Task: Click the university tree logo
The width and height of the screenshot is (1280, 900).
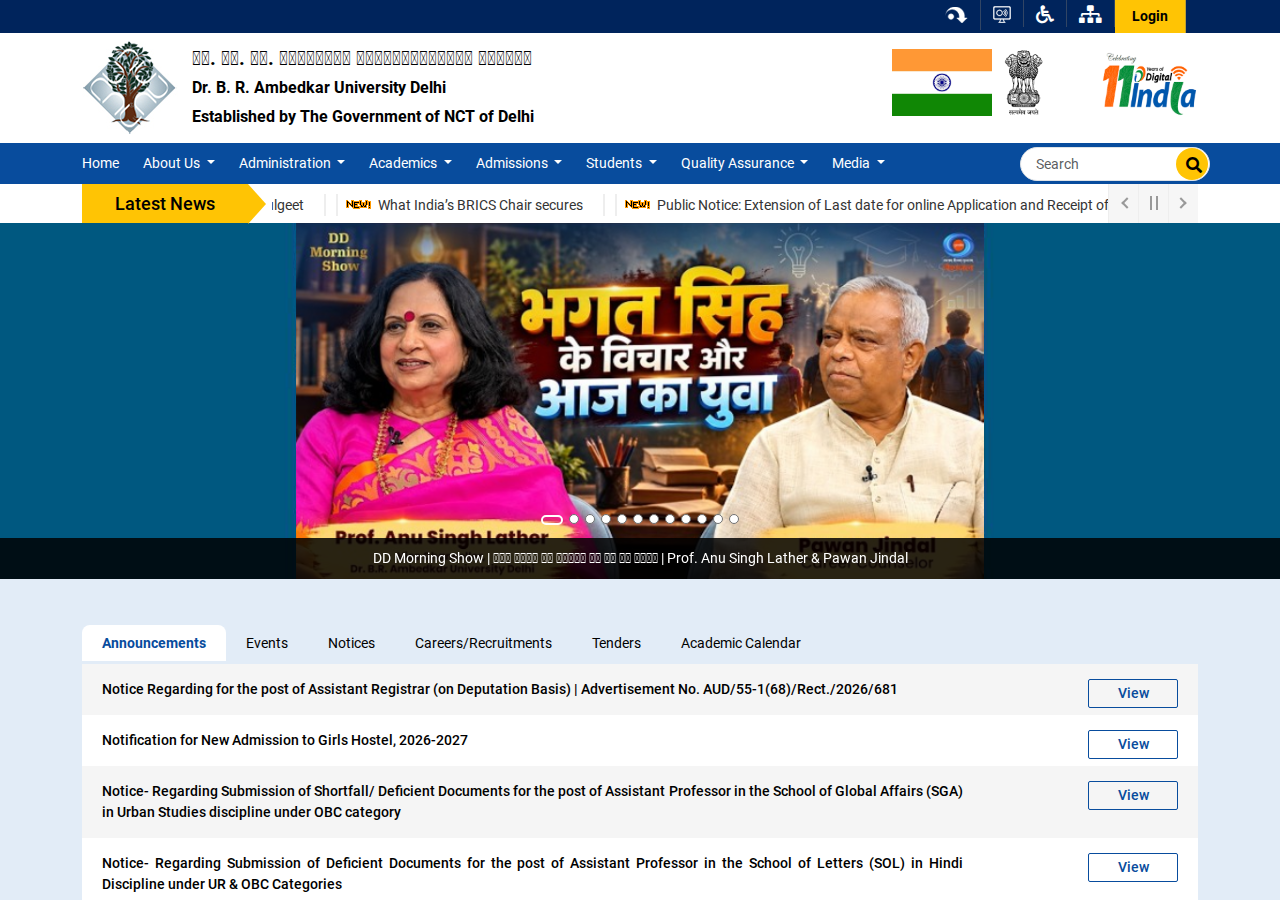Action: pyautogui.click(x=129, y=87)
